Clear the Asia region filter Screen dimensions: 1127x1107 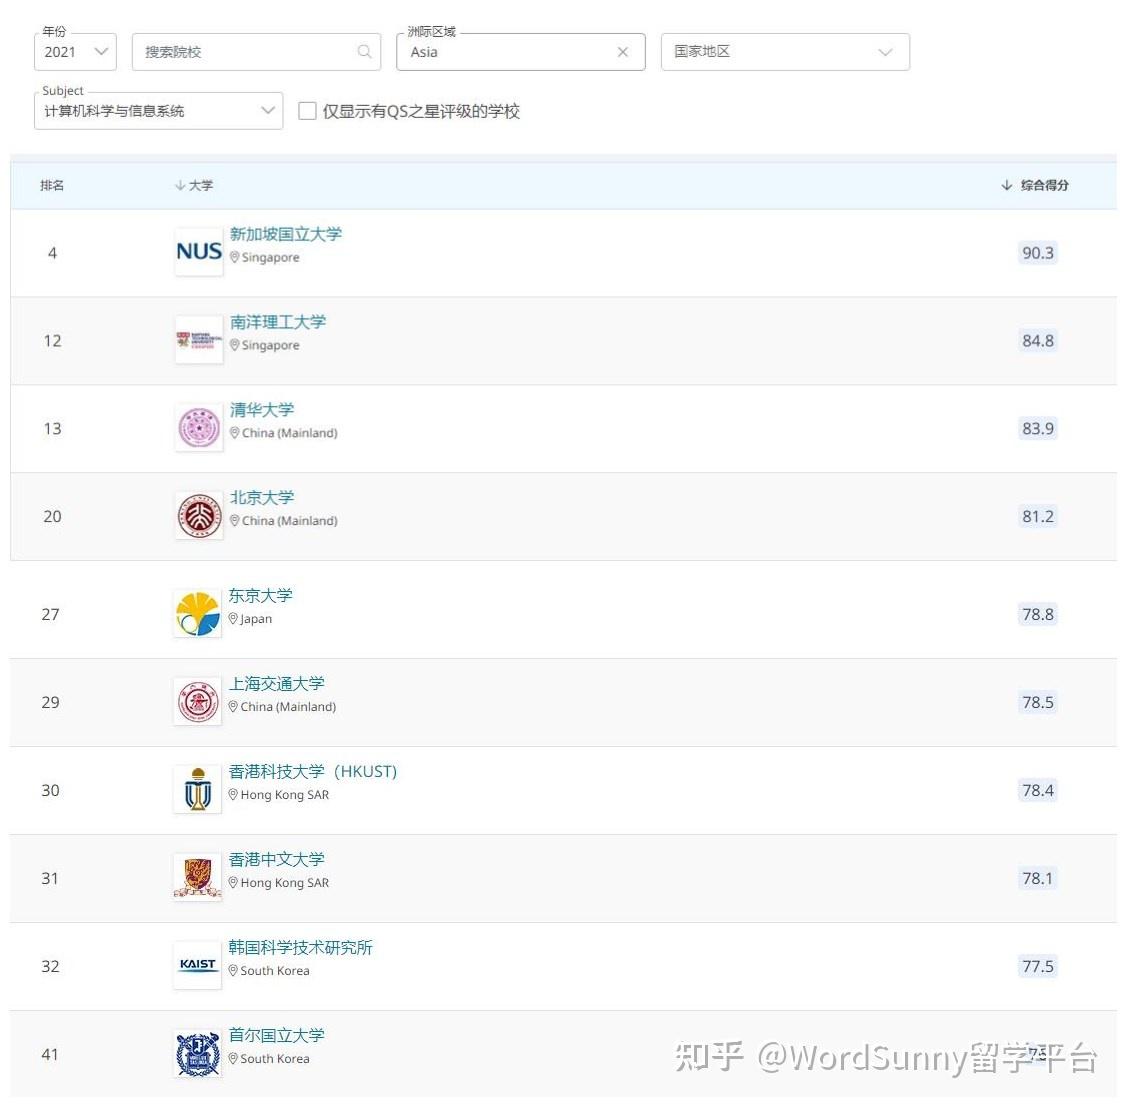(x=622, y=52)
